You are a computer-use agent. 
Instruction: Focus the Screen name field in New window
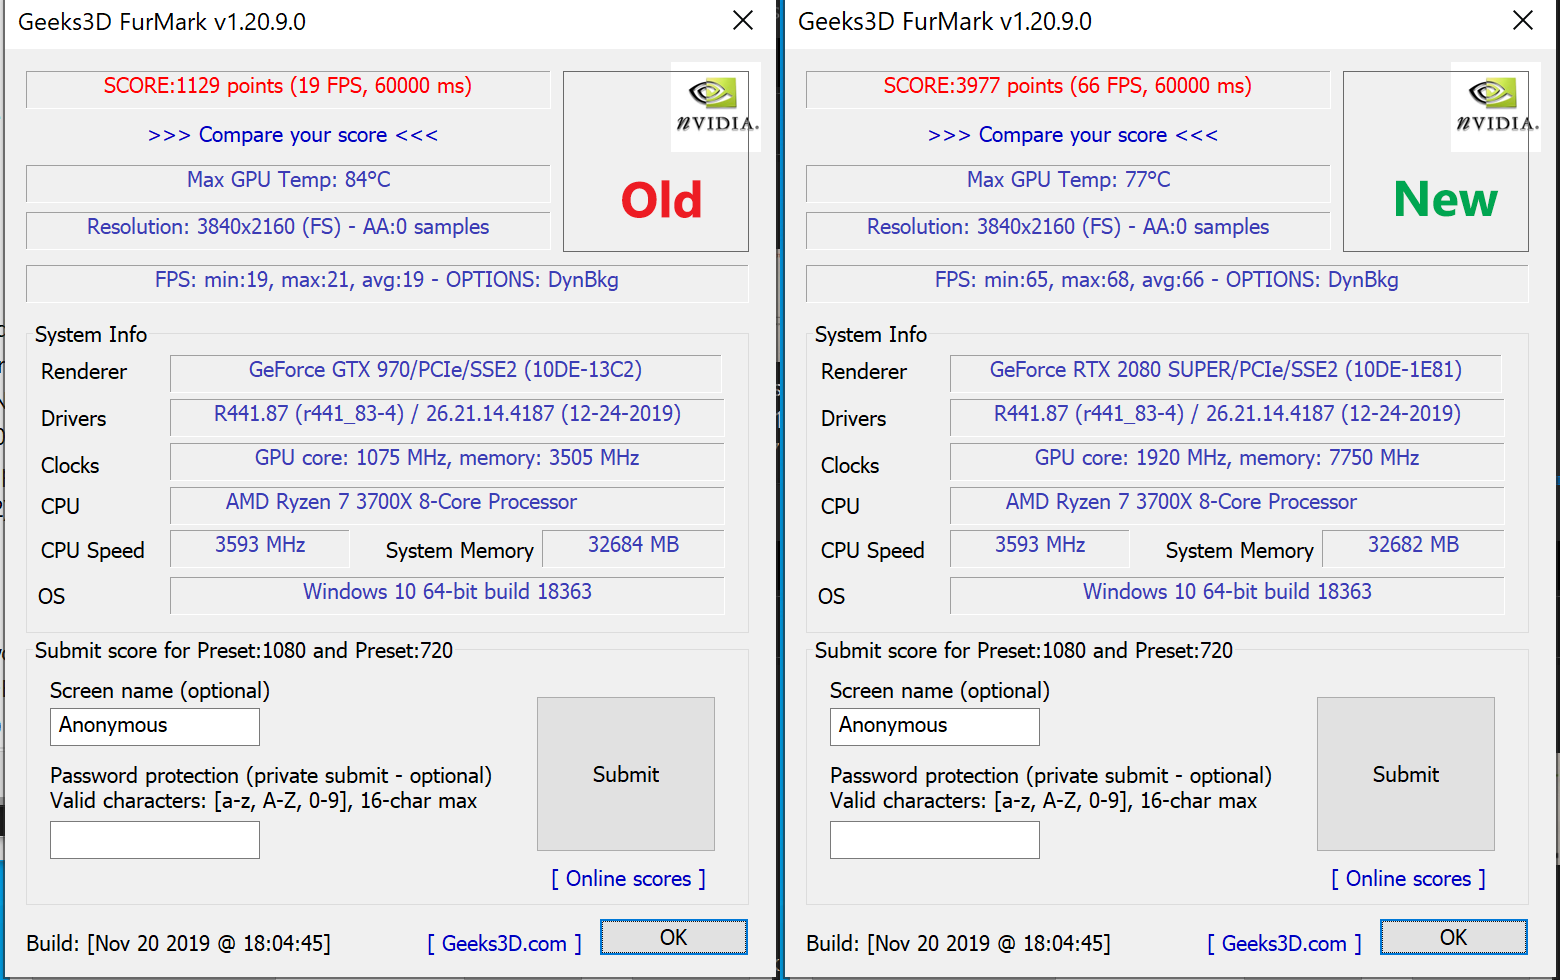[x=935, y=727]
